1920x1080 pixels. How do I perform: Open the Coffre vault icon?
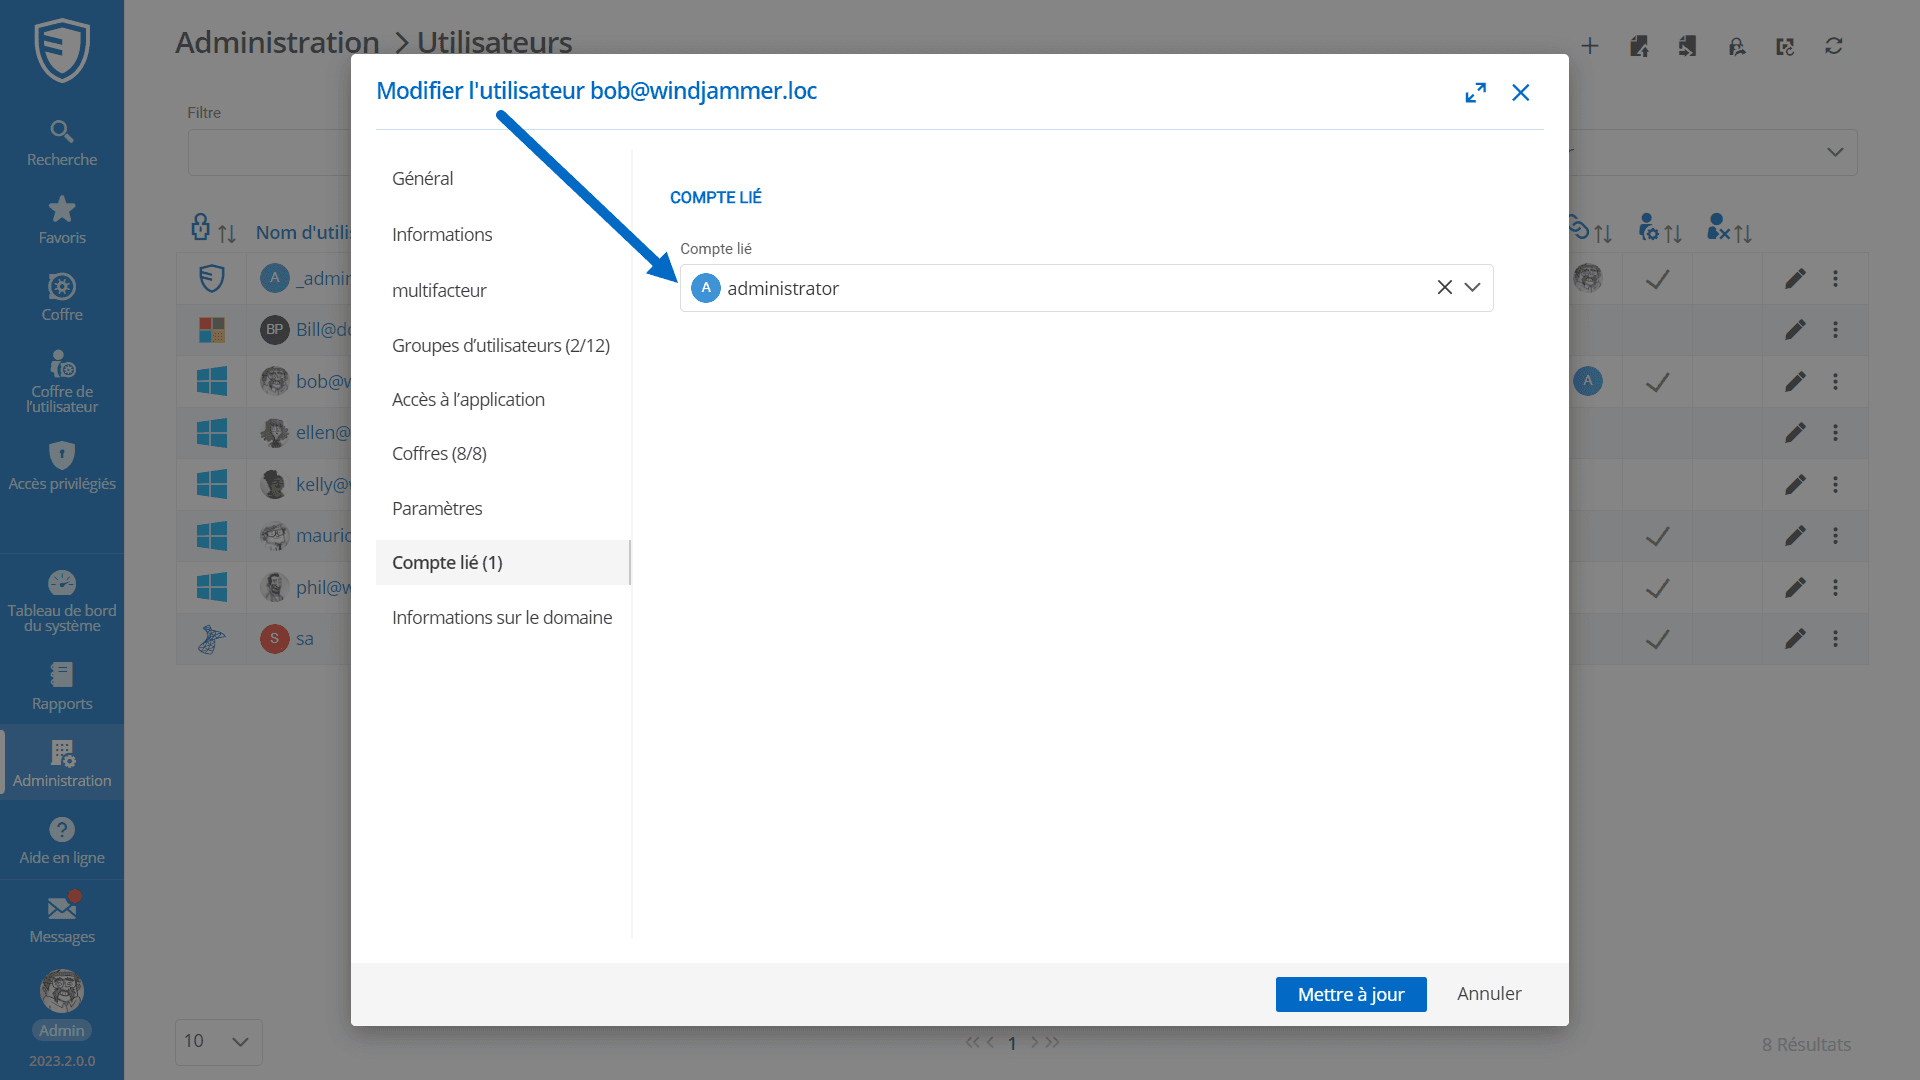pyautogui.click(x=62, y=298)
